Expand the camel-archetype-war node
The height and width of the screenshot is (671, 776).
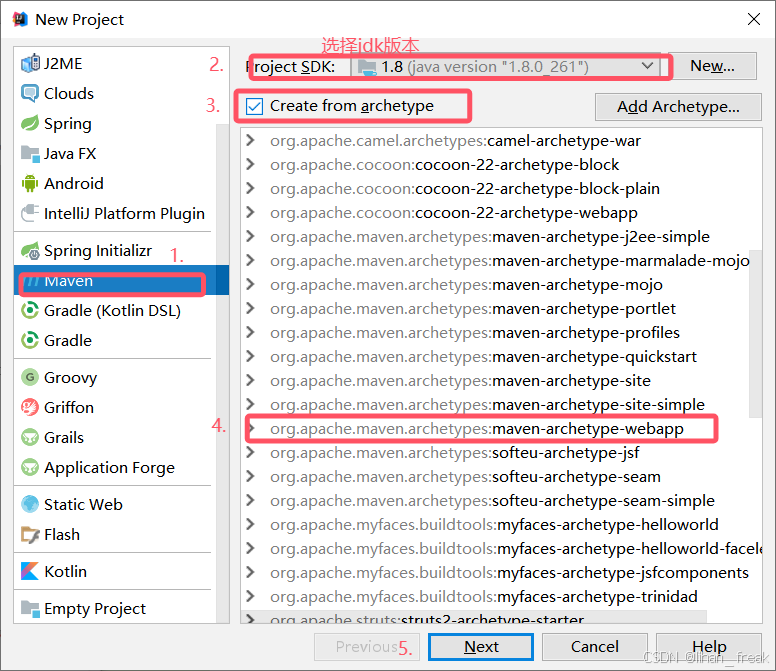point(250,141)
